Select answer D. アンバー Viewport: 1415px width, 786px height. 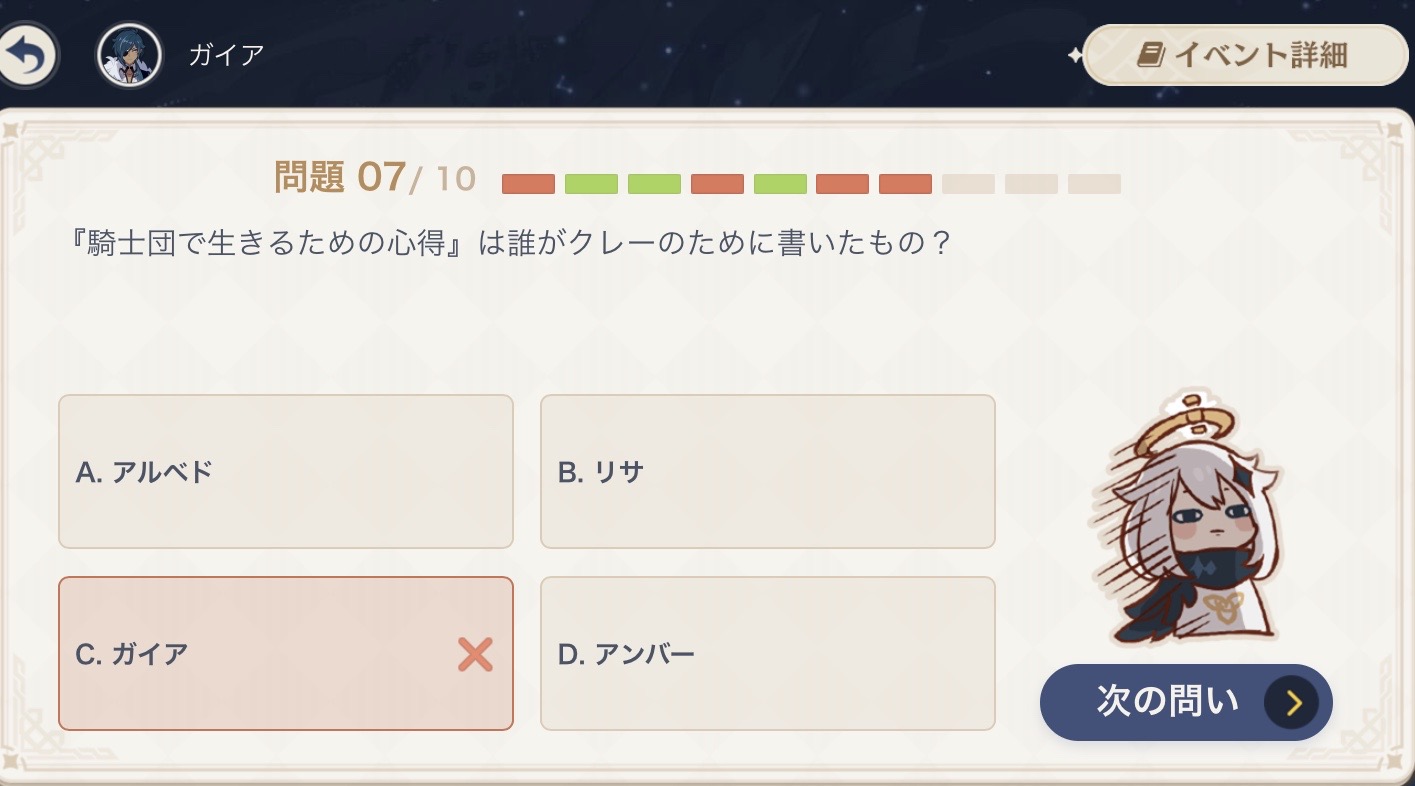point(767,654)
